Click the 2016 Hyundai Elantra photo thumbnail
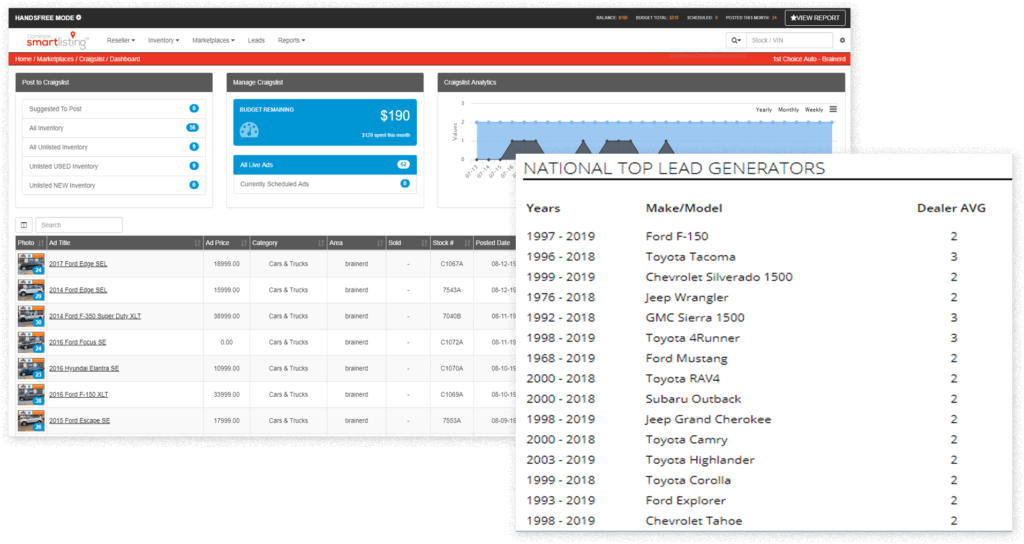Viewport: 1024px width, 544px height. point(31,368)
